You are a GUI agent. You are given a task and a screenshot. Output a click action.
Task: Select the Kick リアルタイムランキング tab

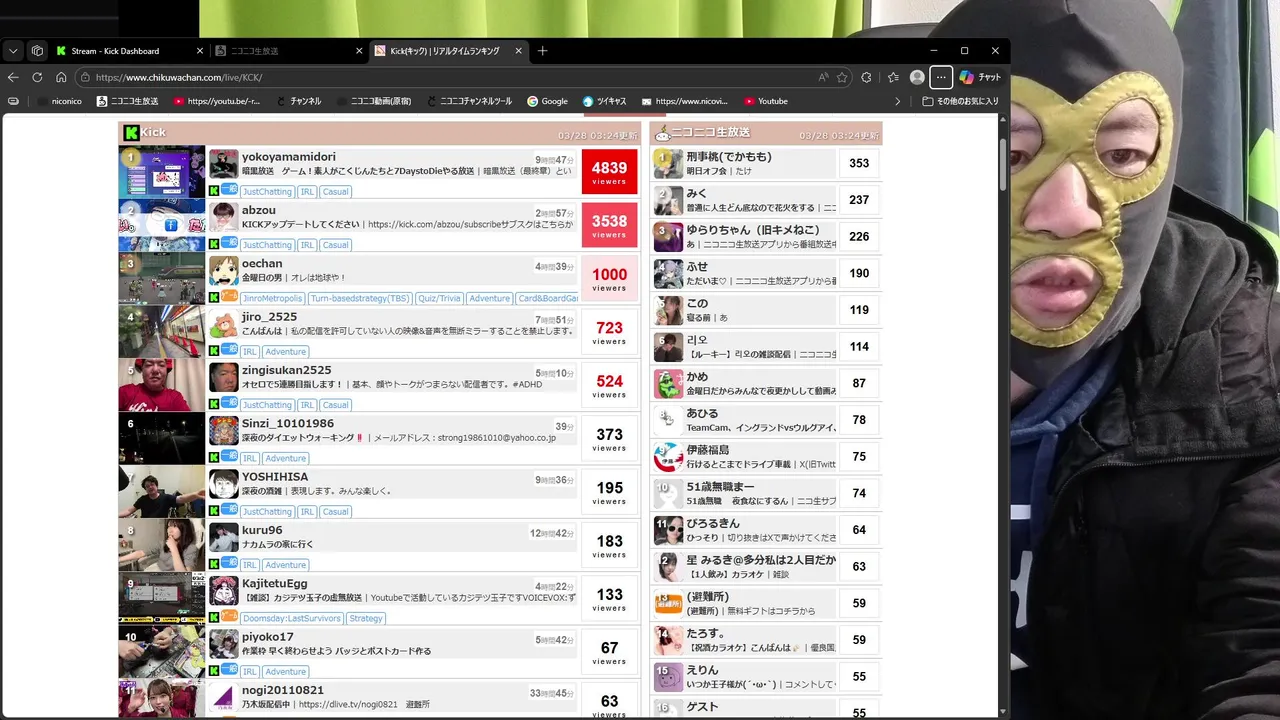tap(450, 51)
